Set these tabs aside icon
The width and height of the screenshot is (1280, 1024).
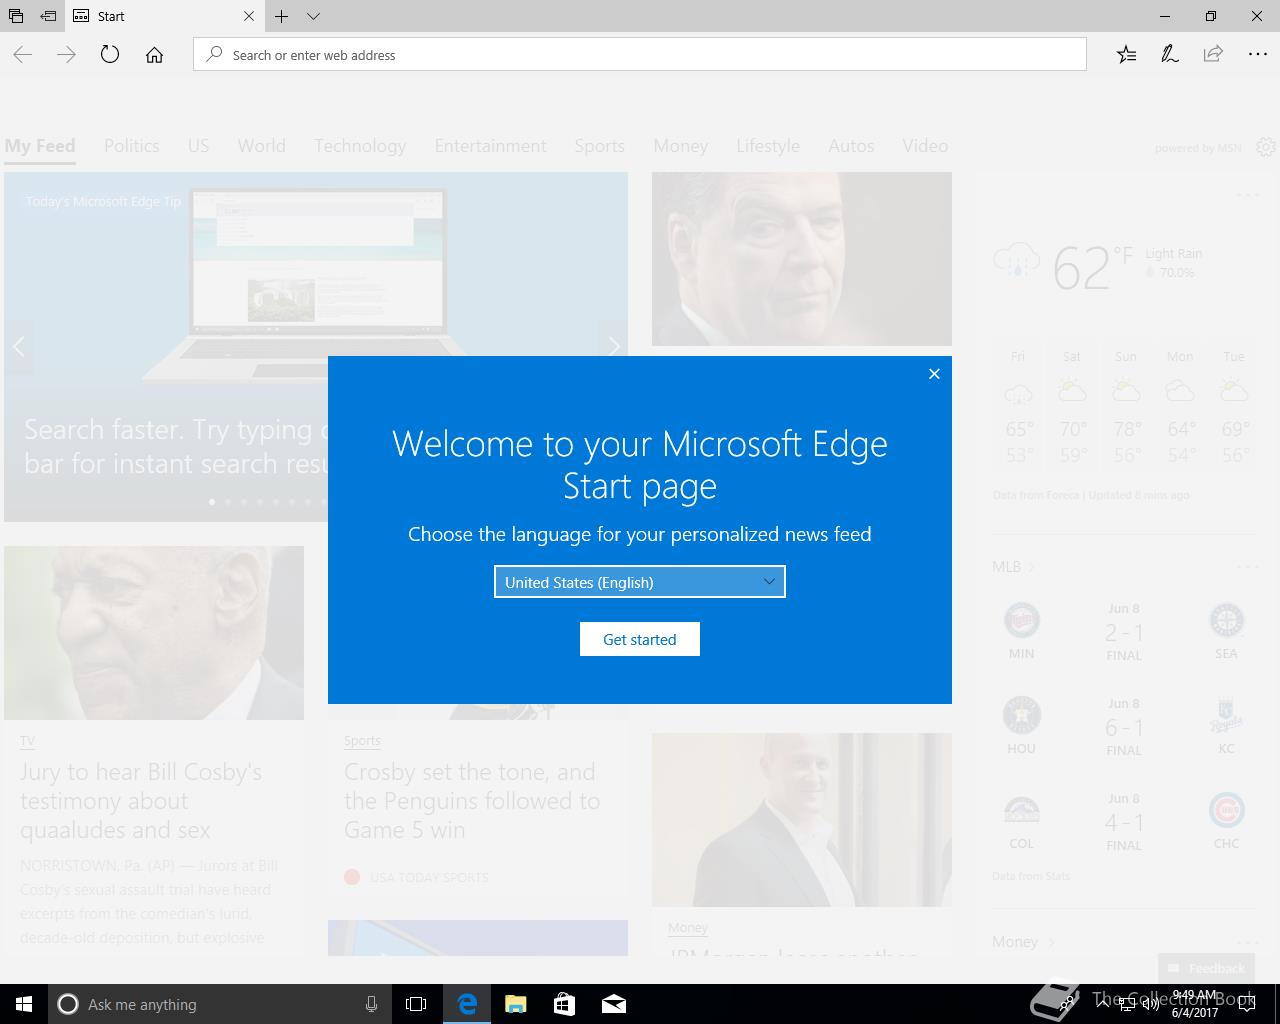[x=48, y=16]
